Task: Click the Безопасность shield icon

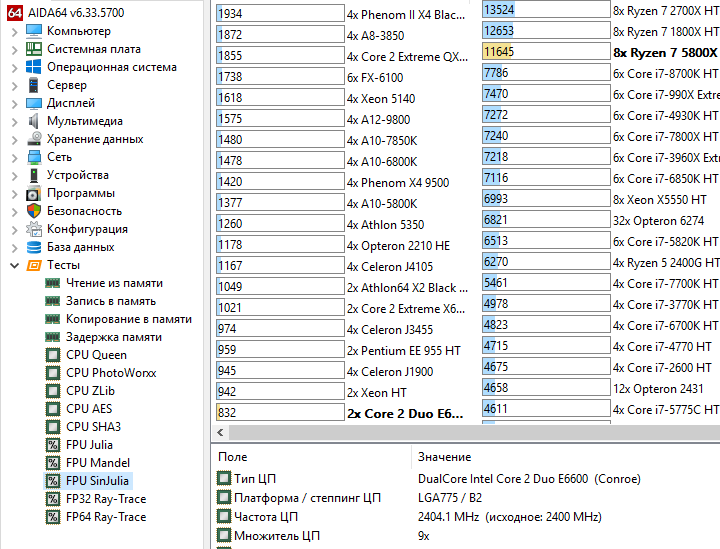Action: coord(34,211)
